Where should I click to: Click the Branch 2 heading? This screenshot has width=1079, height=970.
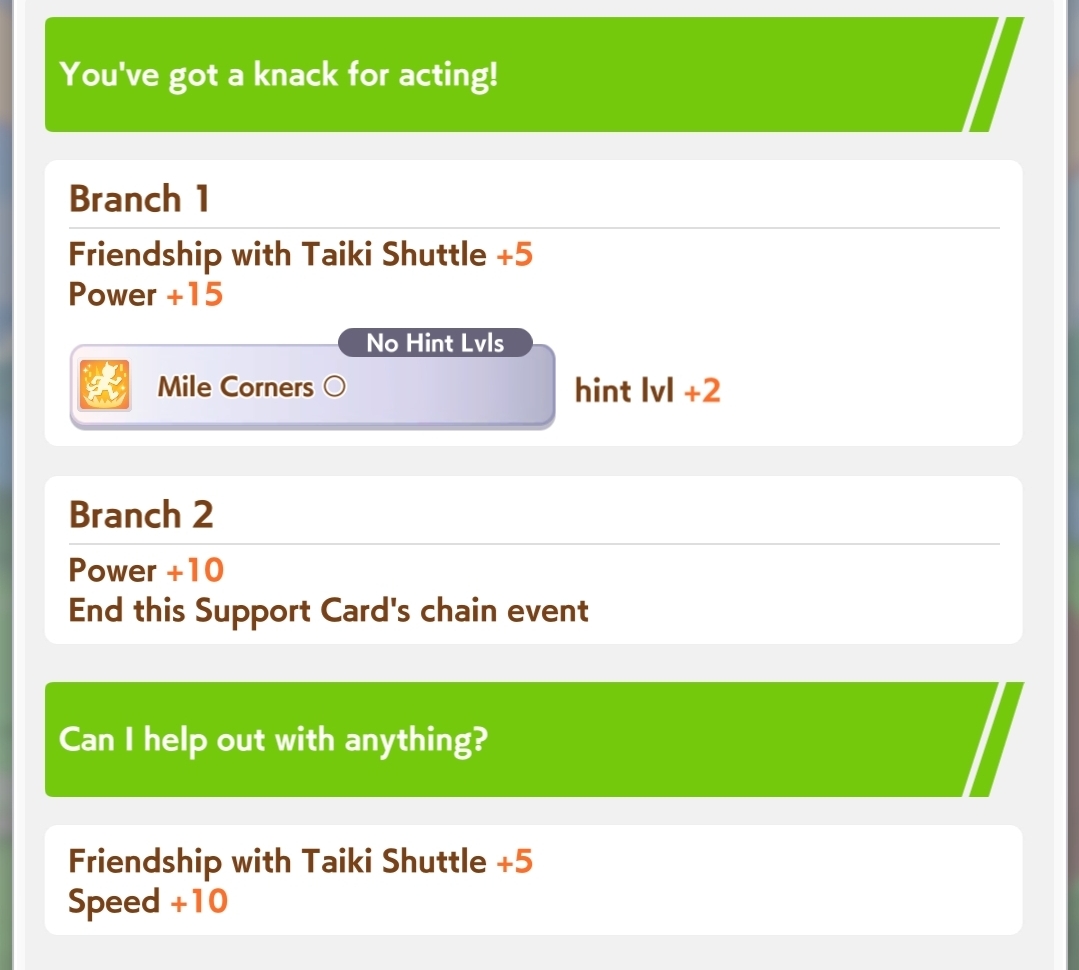pyautogui.click(x=141, y=515)
